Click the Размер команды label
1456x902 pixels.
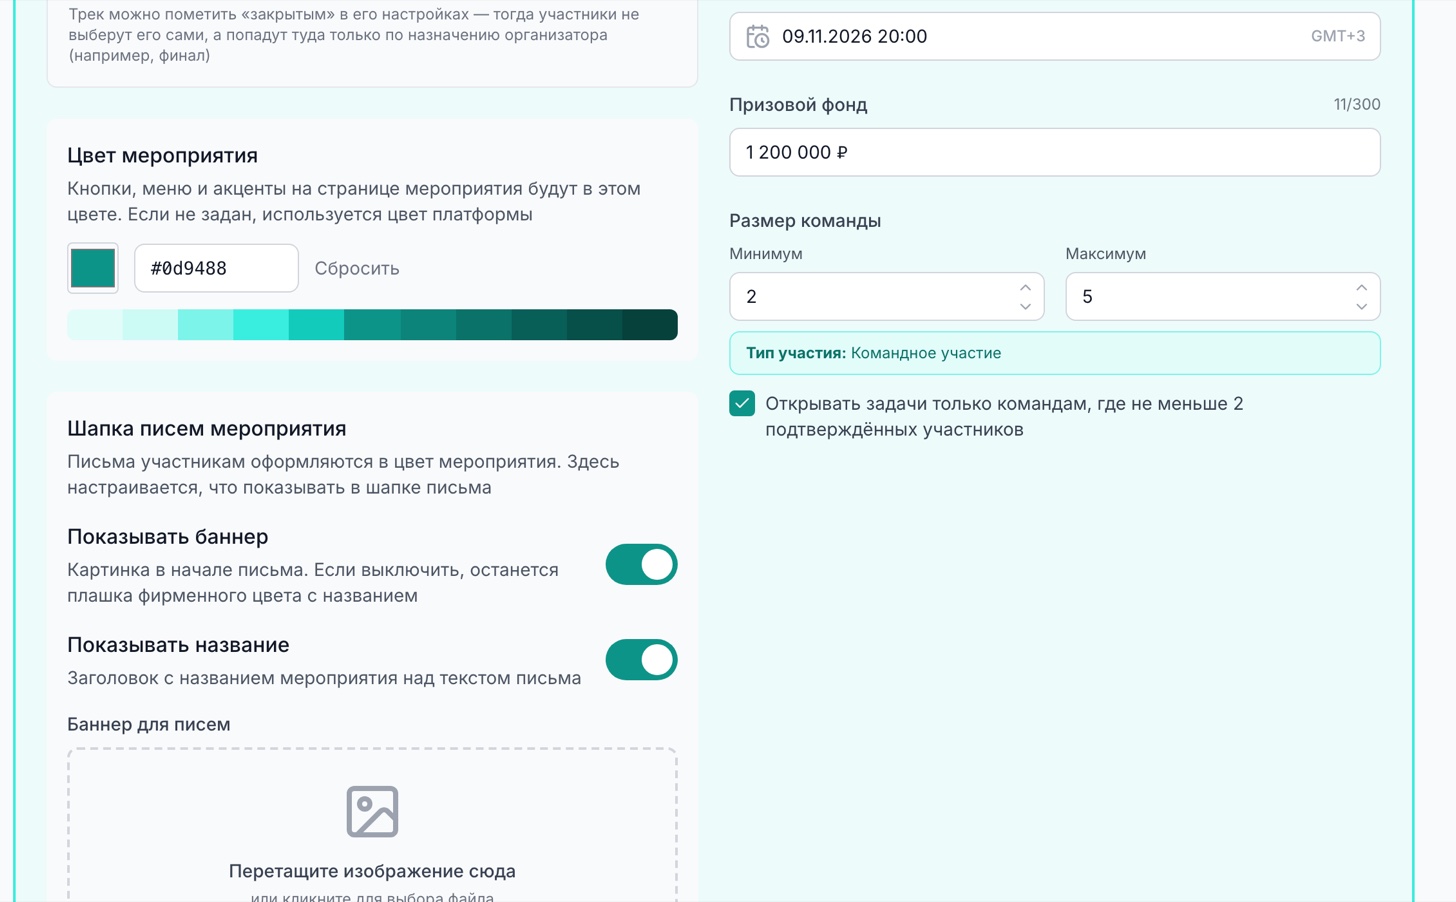tap(805, 220)
